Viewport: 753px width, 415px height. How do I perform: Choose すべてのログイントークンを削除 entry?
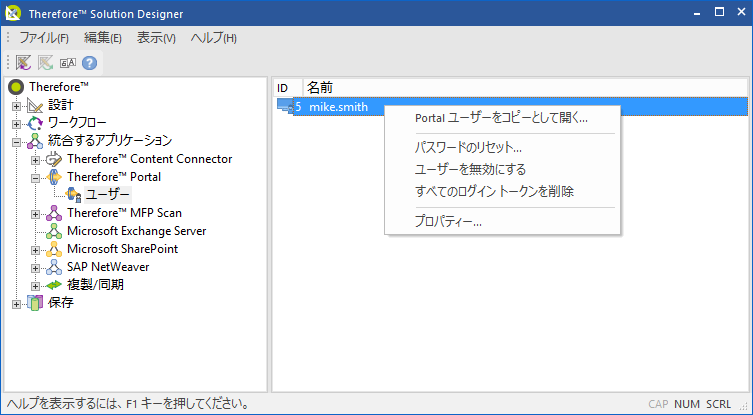pyautogui.click(x=502, y=192)
